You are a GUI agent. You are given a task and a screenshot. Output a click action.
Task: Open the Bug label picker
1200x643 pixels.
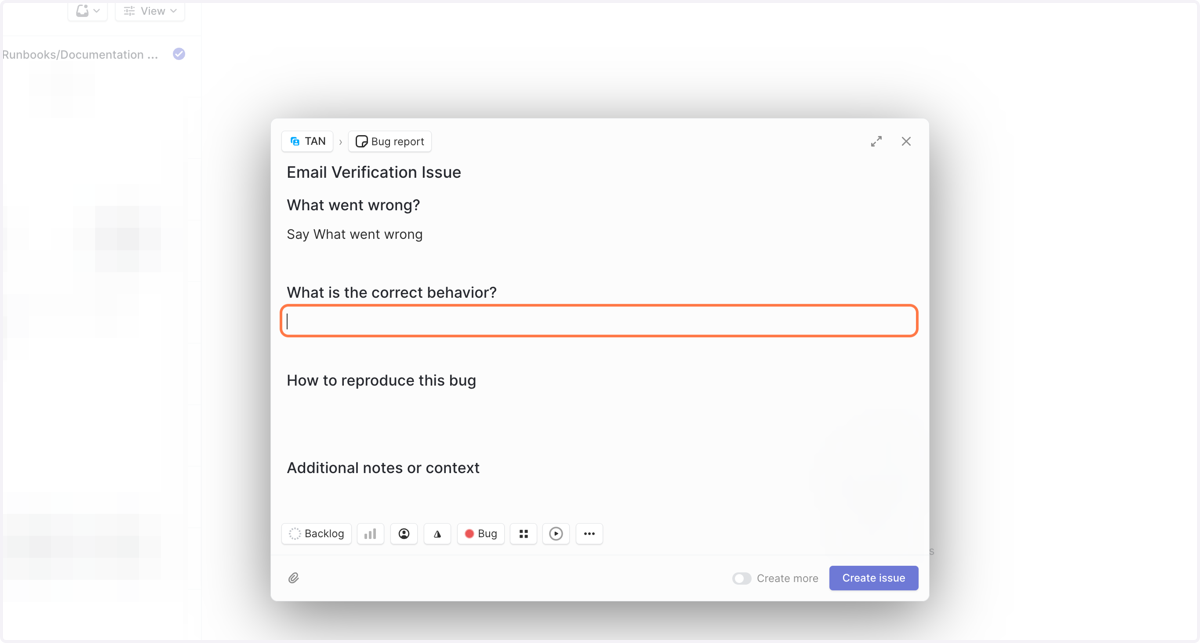481,534
